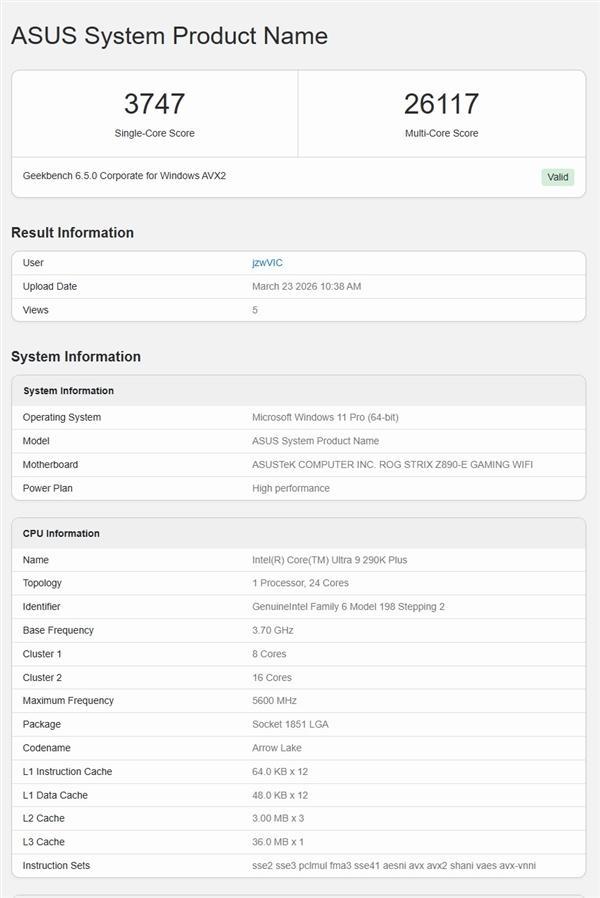This screenshot has height=898, width=600.
Task: Open the jzwVIC user profile link
Action: [x=267, y=263]
